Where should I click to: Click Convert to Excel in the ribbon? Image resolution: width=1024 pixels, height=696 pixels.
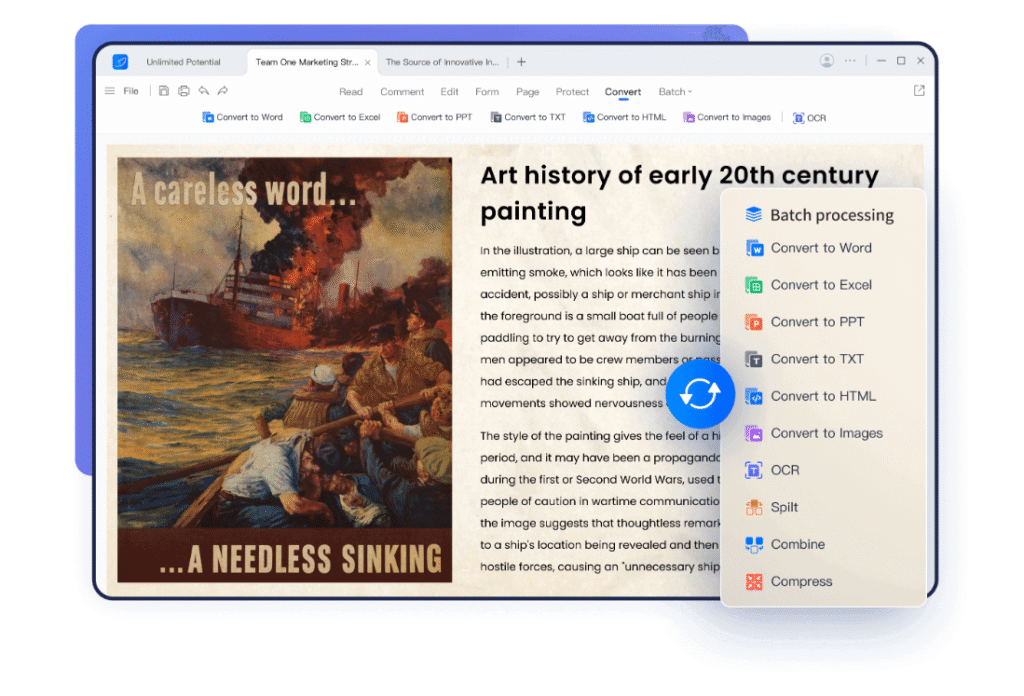click(340, 118)
